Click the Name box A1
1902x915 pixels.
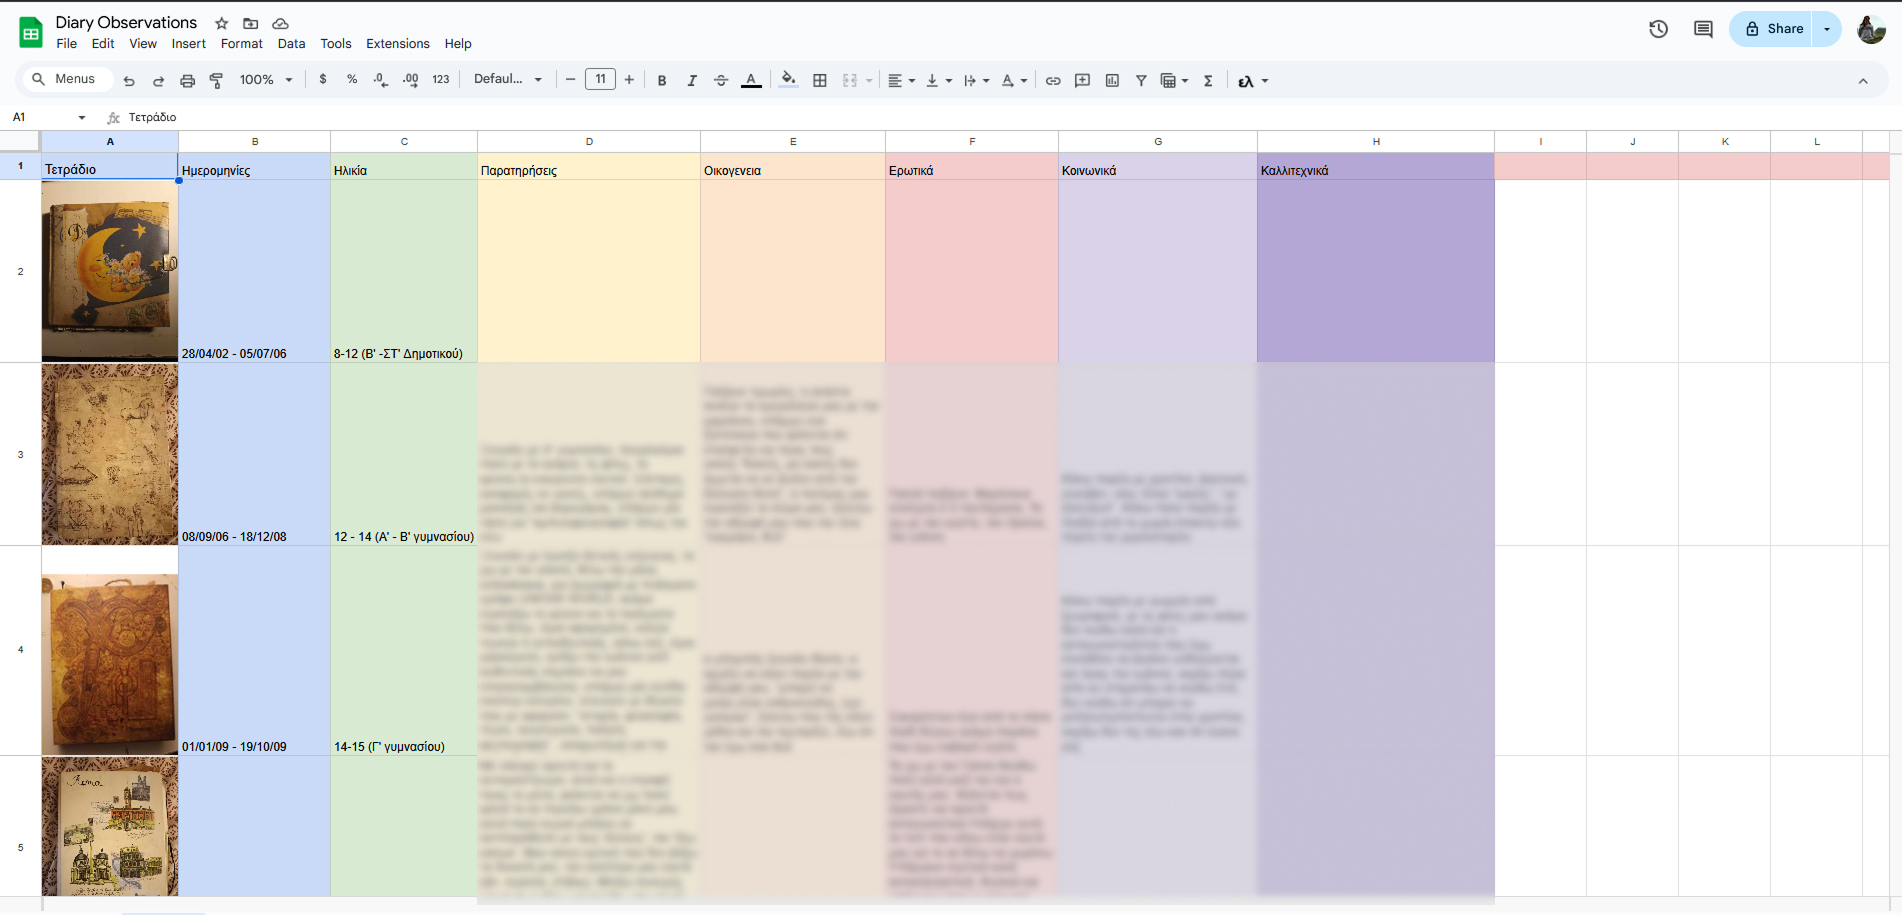click(x=48, y=117)
